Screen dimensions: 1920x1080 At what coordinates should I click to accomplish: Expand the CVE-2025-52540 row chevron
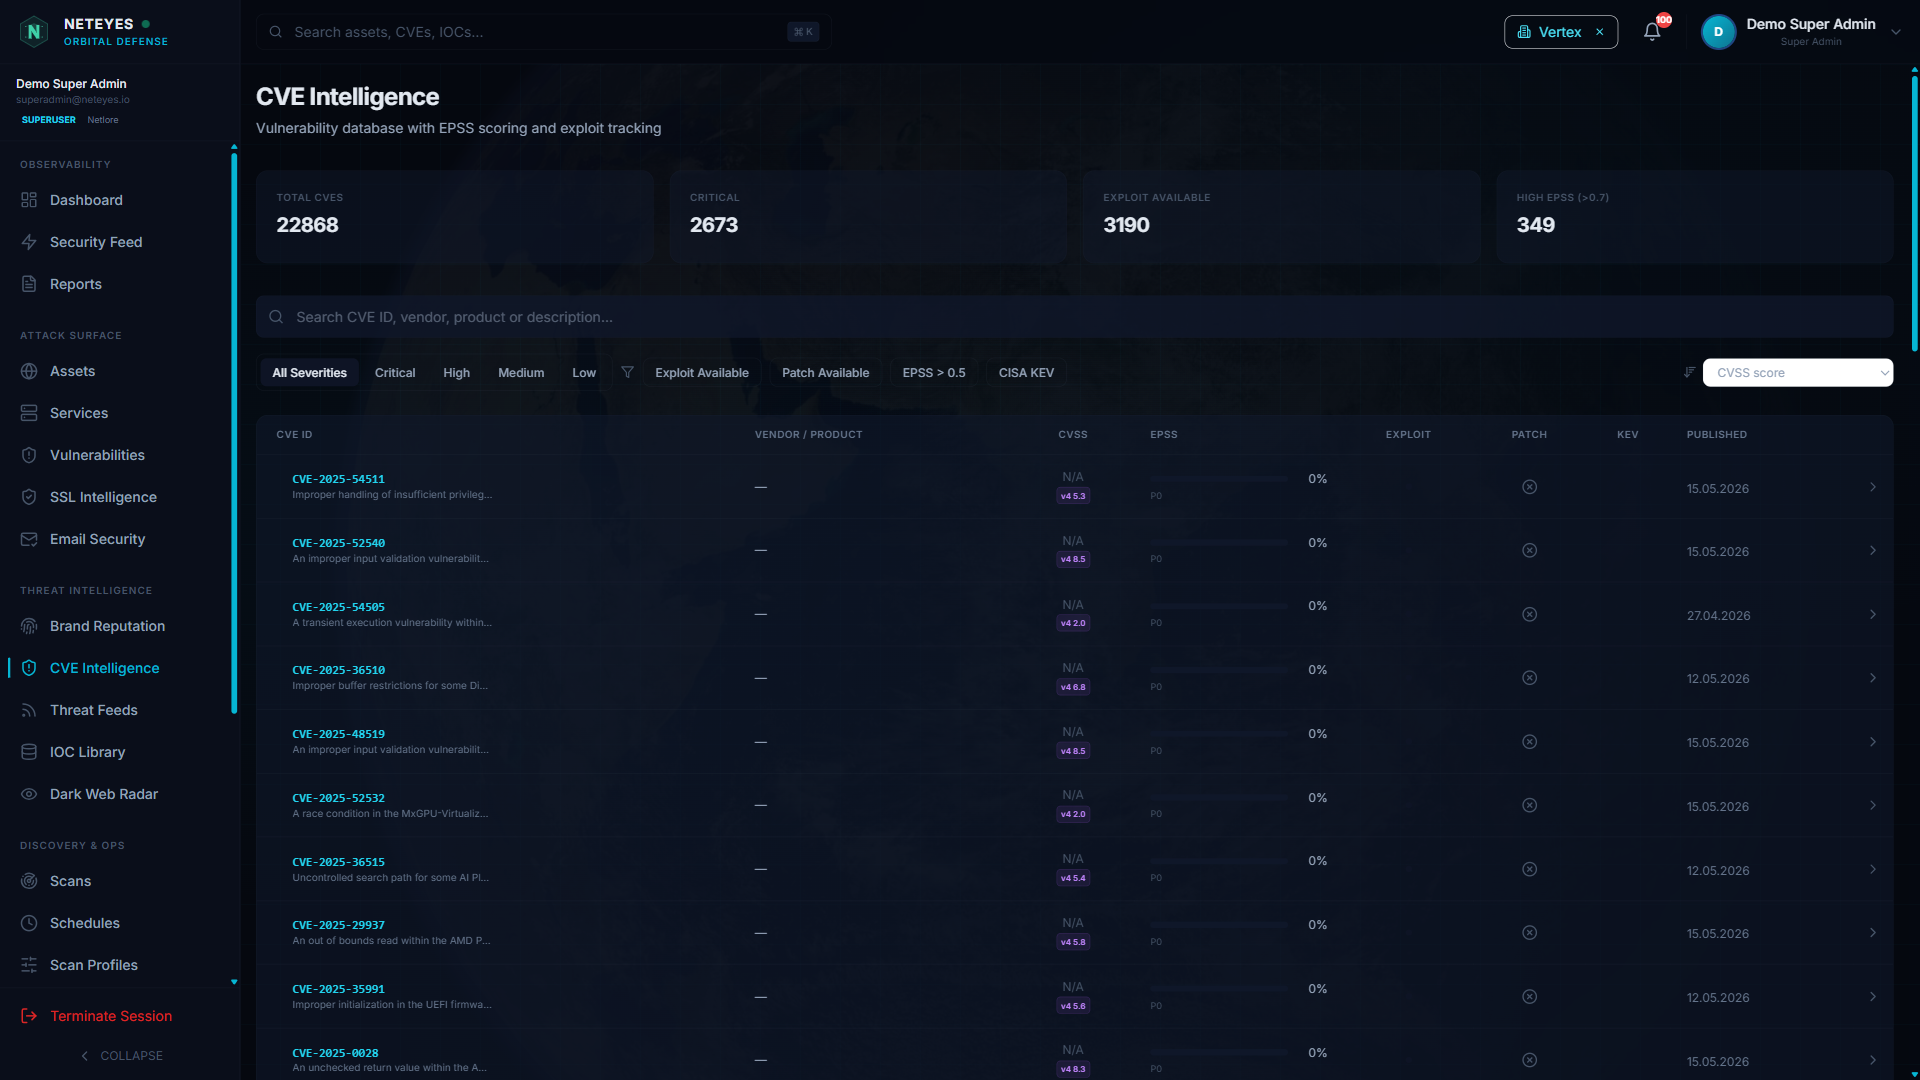(x=1872, y=551)
